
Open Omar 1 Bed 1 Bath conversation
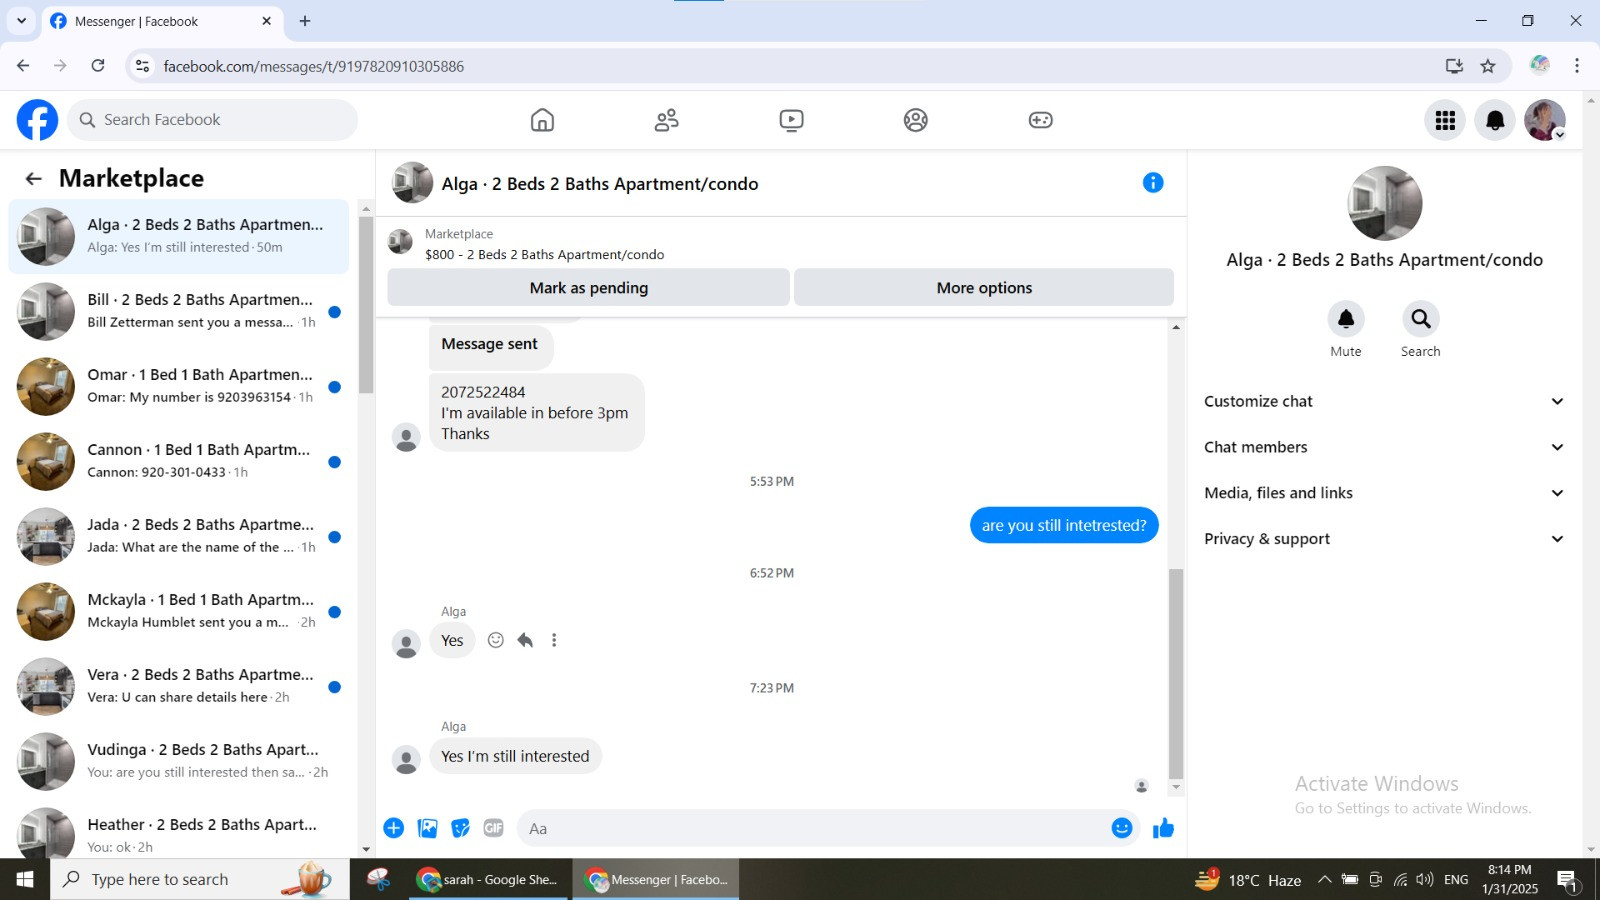coord(179,386)
